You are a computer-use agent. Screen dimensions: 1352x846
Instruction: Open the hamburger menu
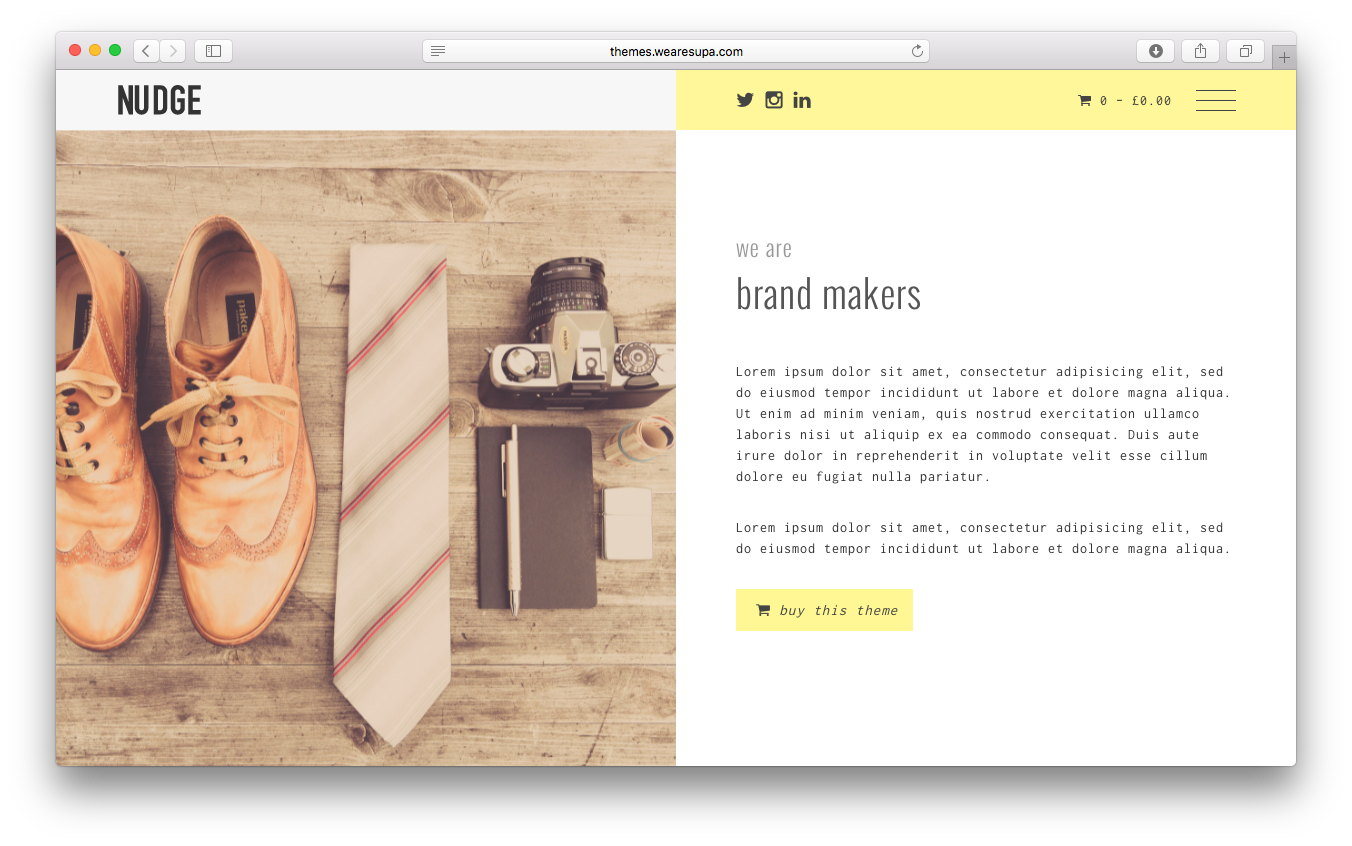tap(1216, 100)
